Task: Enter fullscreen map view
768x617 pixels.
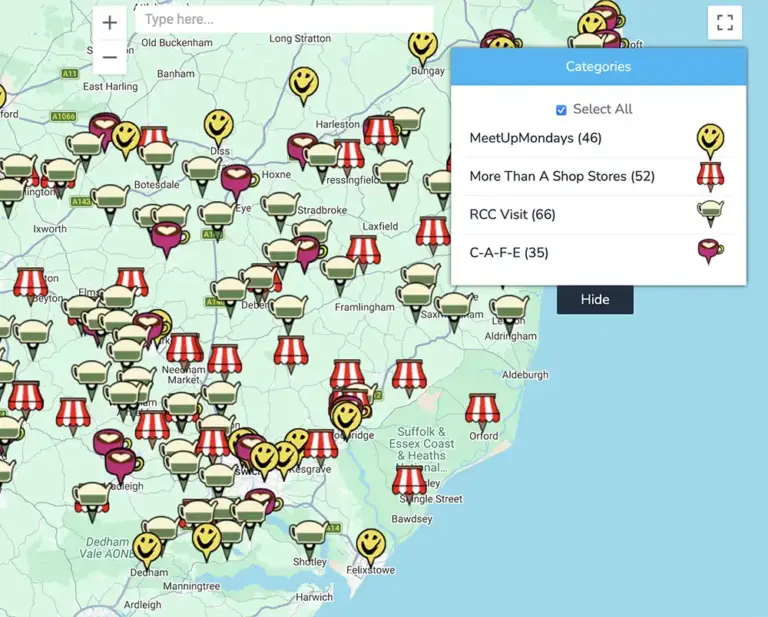Action: click(x=724, y=22)
